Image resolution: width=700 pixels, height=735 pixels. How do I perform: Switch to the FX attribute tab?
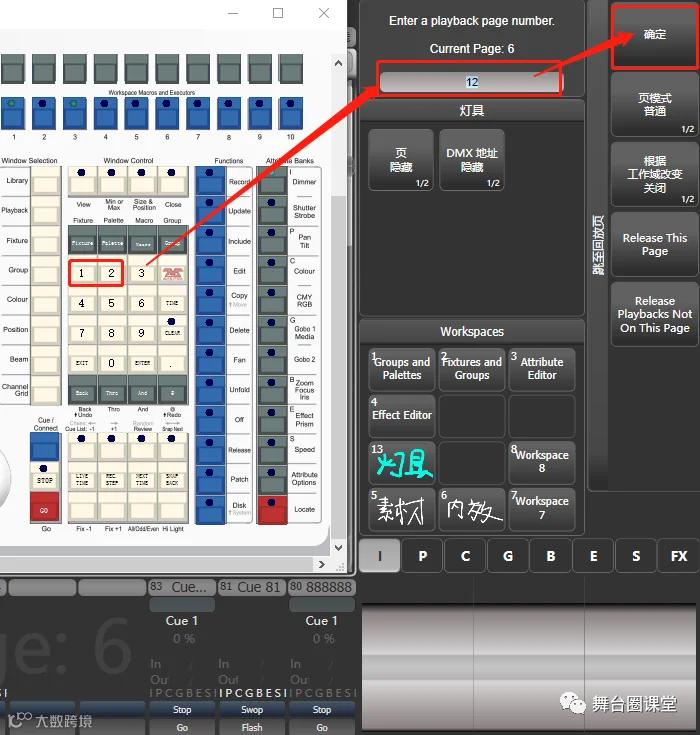(679, 556)
